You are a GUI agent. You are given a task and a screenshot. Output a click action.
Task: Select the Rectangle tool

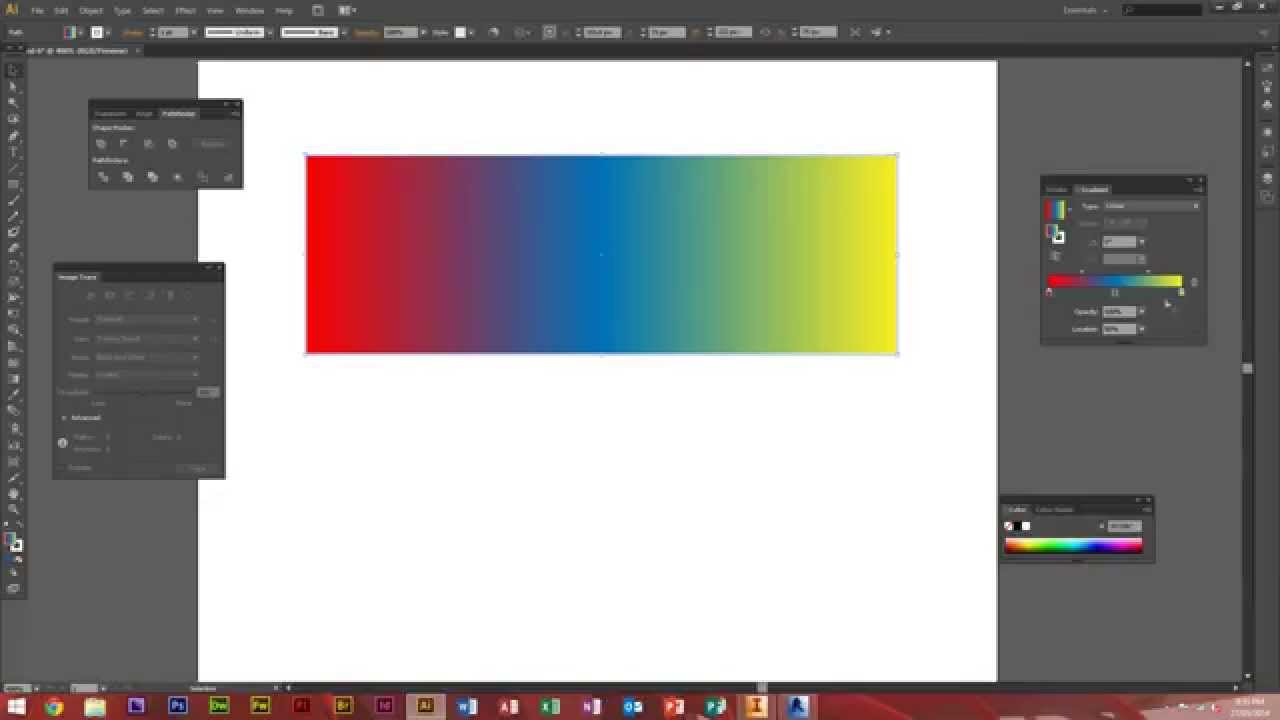point(14,184)
